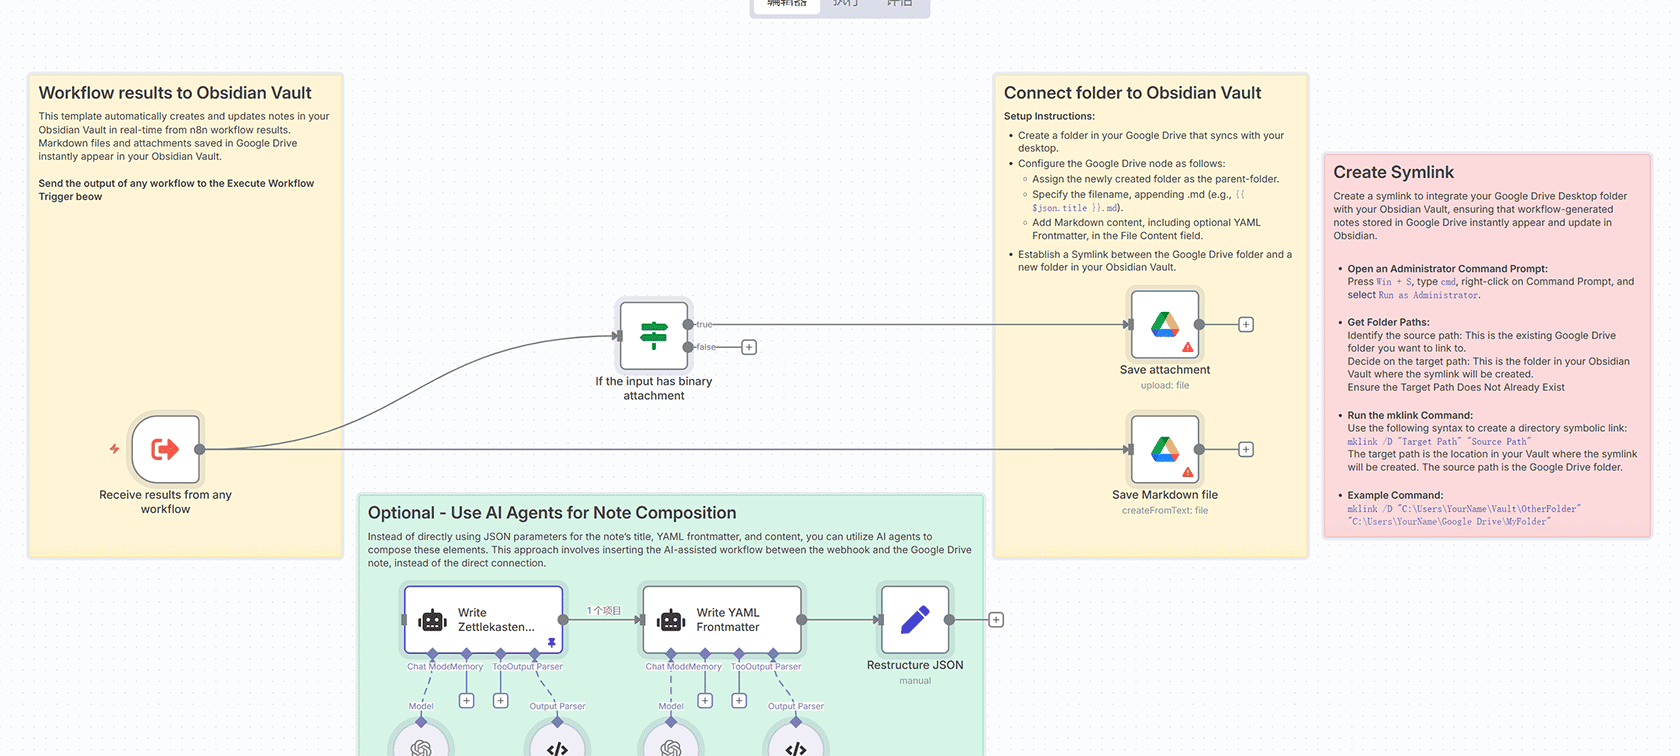This screenshot has height=756, width=1680.
Task: Add a node after Save attachment
Action: pos(1246,325)
